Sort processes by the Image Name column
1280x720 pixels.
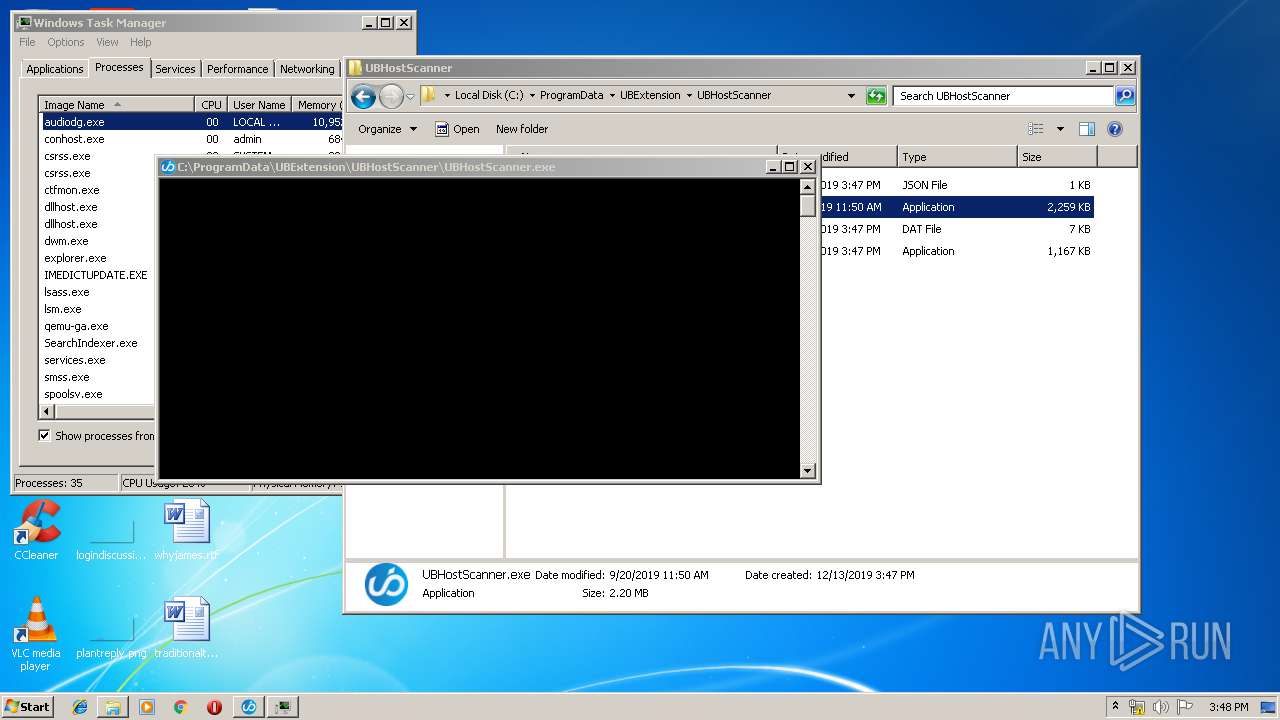(117, 105)
